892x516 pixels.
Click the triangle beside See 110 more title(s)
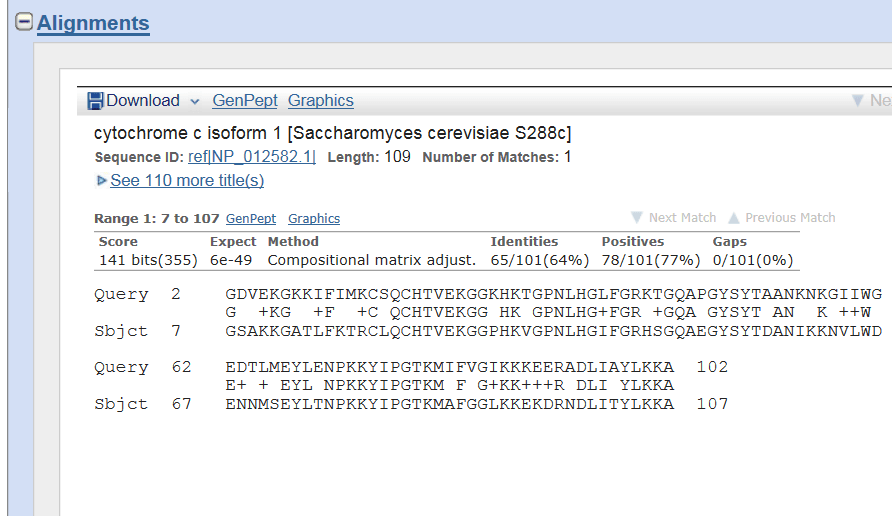tap(101, 181)
